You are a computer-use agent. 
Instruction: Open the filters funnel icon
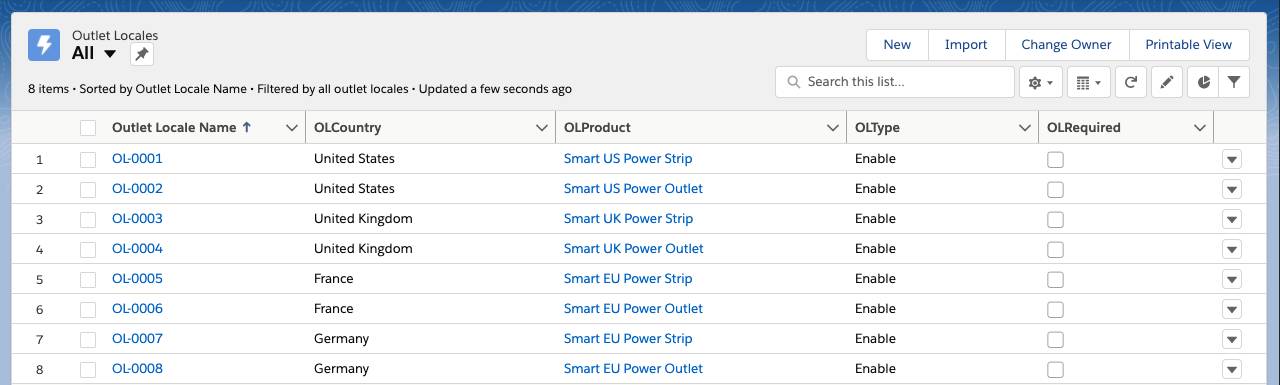click(1235, 82)
